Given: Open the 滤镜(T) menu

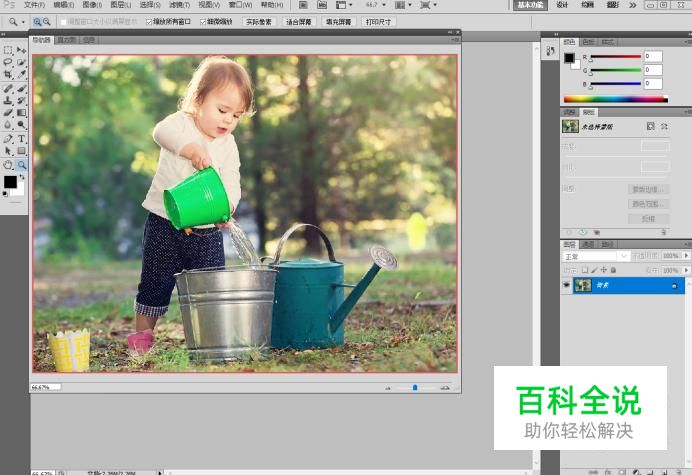Looking at the screenshot, I should [179, 5].
